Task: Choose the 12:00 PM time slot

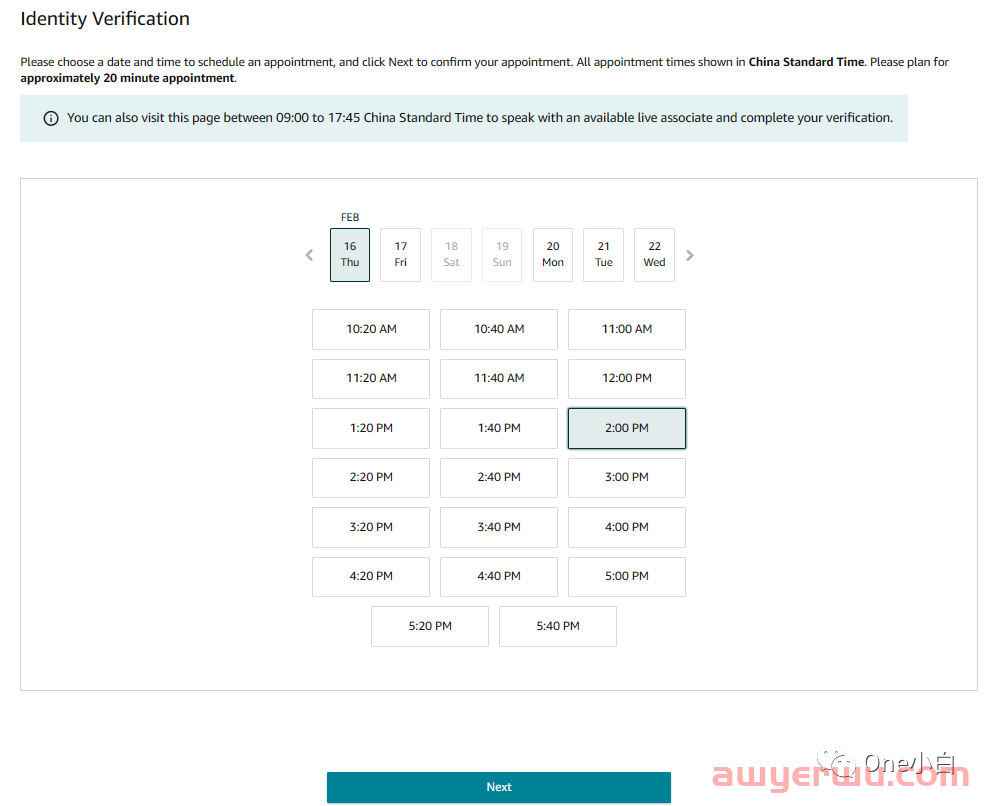Action: pyautogui.click(x=627, y=379)
